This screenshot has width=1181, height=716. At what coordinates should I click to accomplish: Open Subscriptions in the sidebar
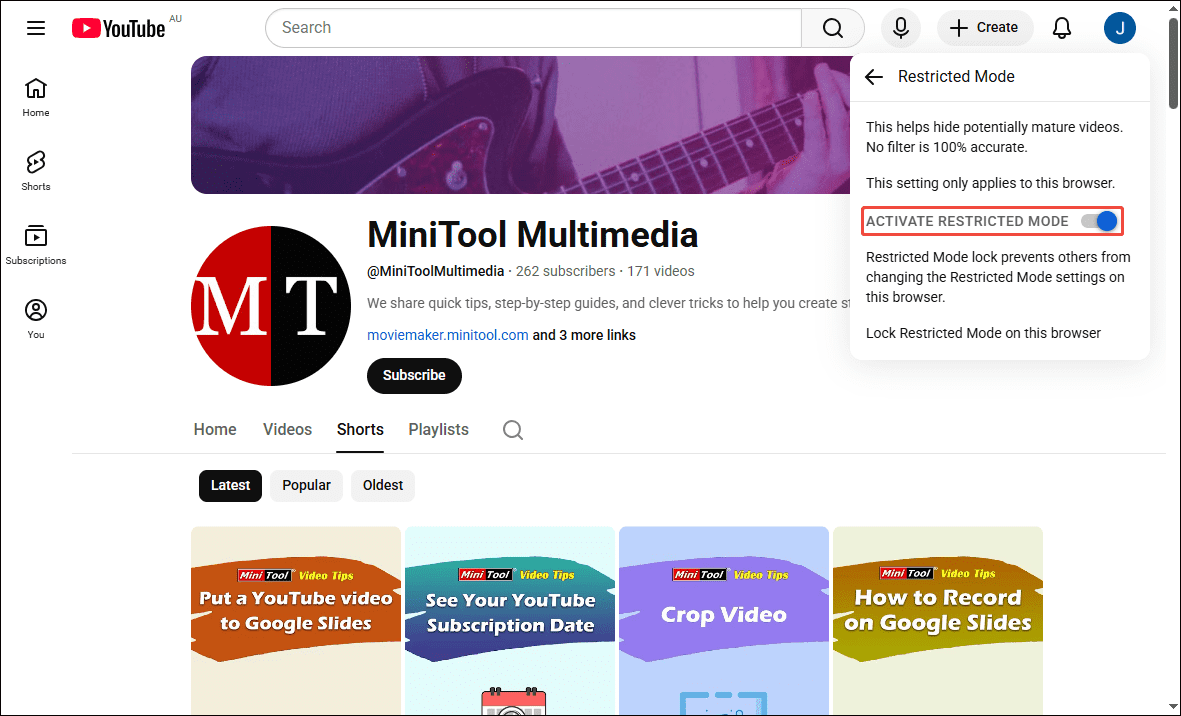tap(35, 245)
